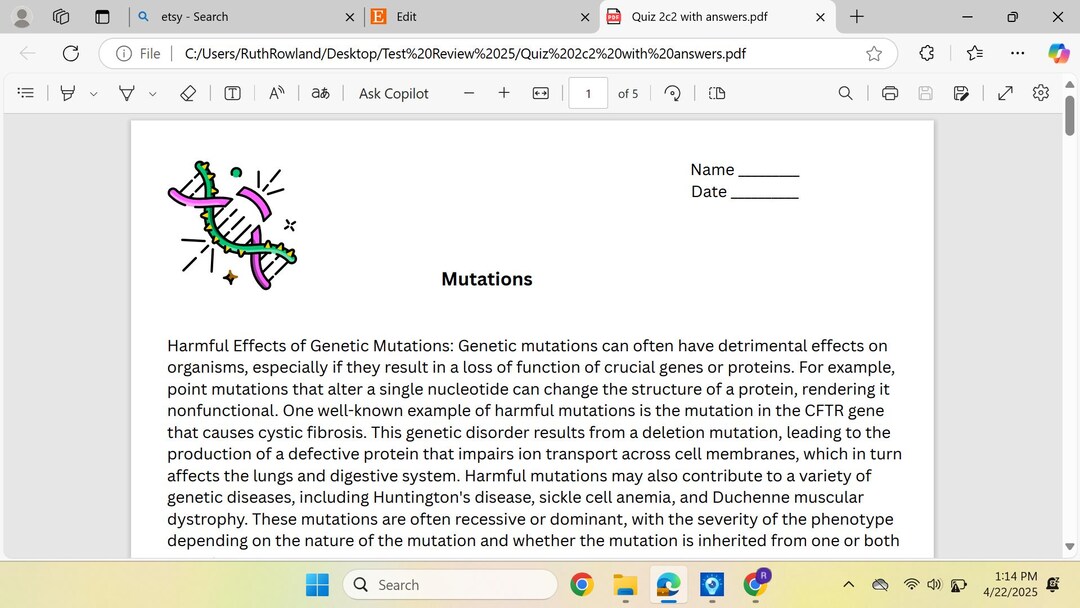
Task: Click the Ask Copilot button
Action: (392, 93)
